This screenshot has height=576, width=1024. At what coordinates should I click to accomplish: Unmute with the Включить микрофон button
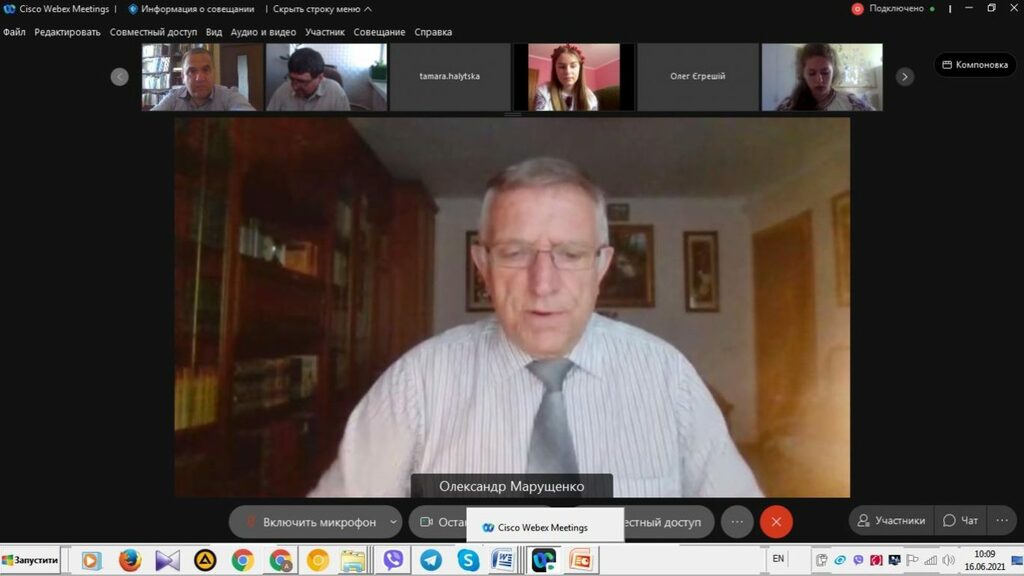(x=308, y=522)
